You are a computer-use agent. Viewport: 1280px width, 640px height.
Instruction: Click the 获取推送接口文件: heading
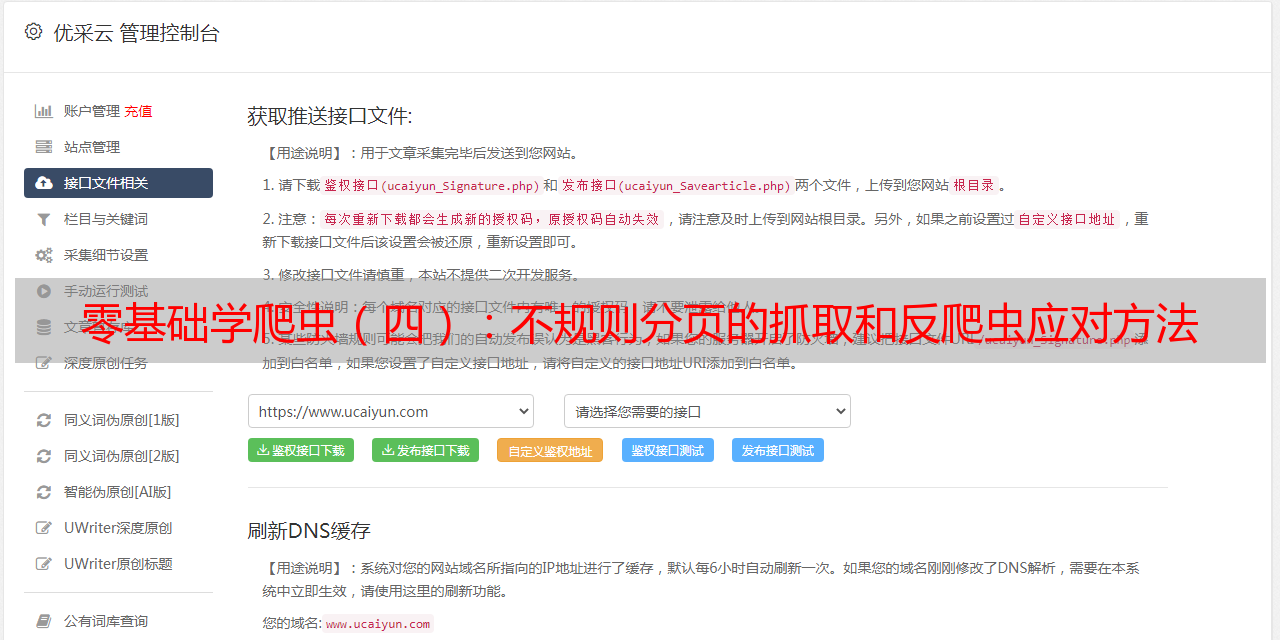click(330, 116)
